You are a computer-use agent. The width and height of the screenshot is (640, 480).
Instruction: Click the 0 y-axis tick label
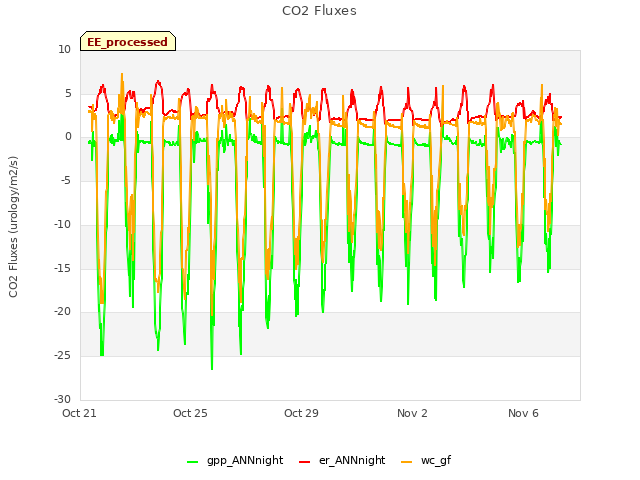(68, 137)
